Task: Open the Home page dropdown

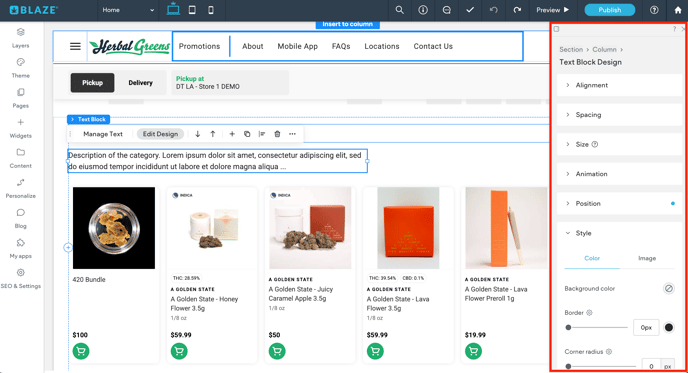Action: (128, 10)
